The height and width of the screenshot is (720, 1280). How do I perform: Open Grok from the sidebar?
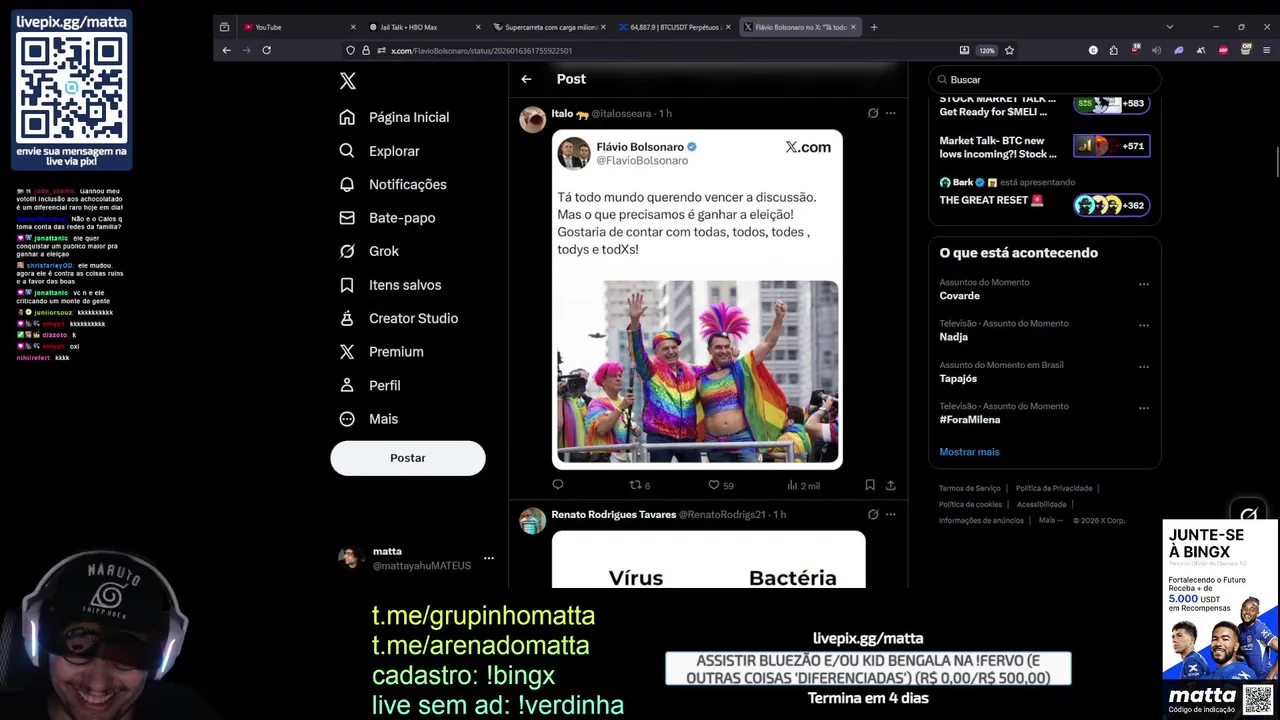tap(368, 251)
